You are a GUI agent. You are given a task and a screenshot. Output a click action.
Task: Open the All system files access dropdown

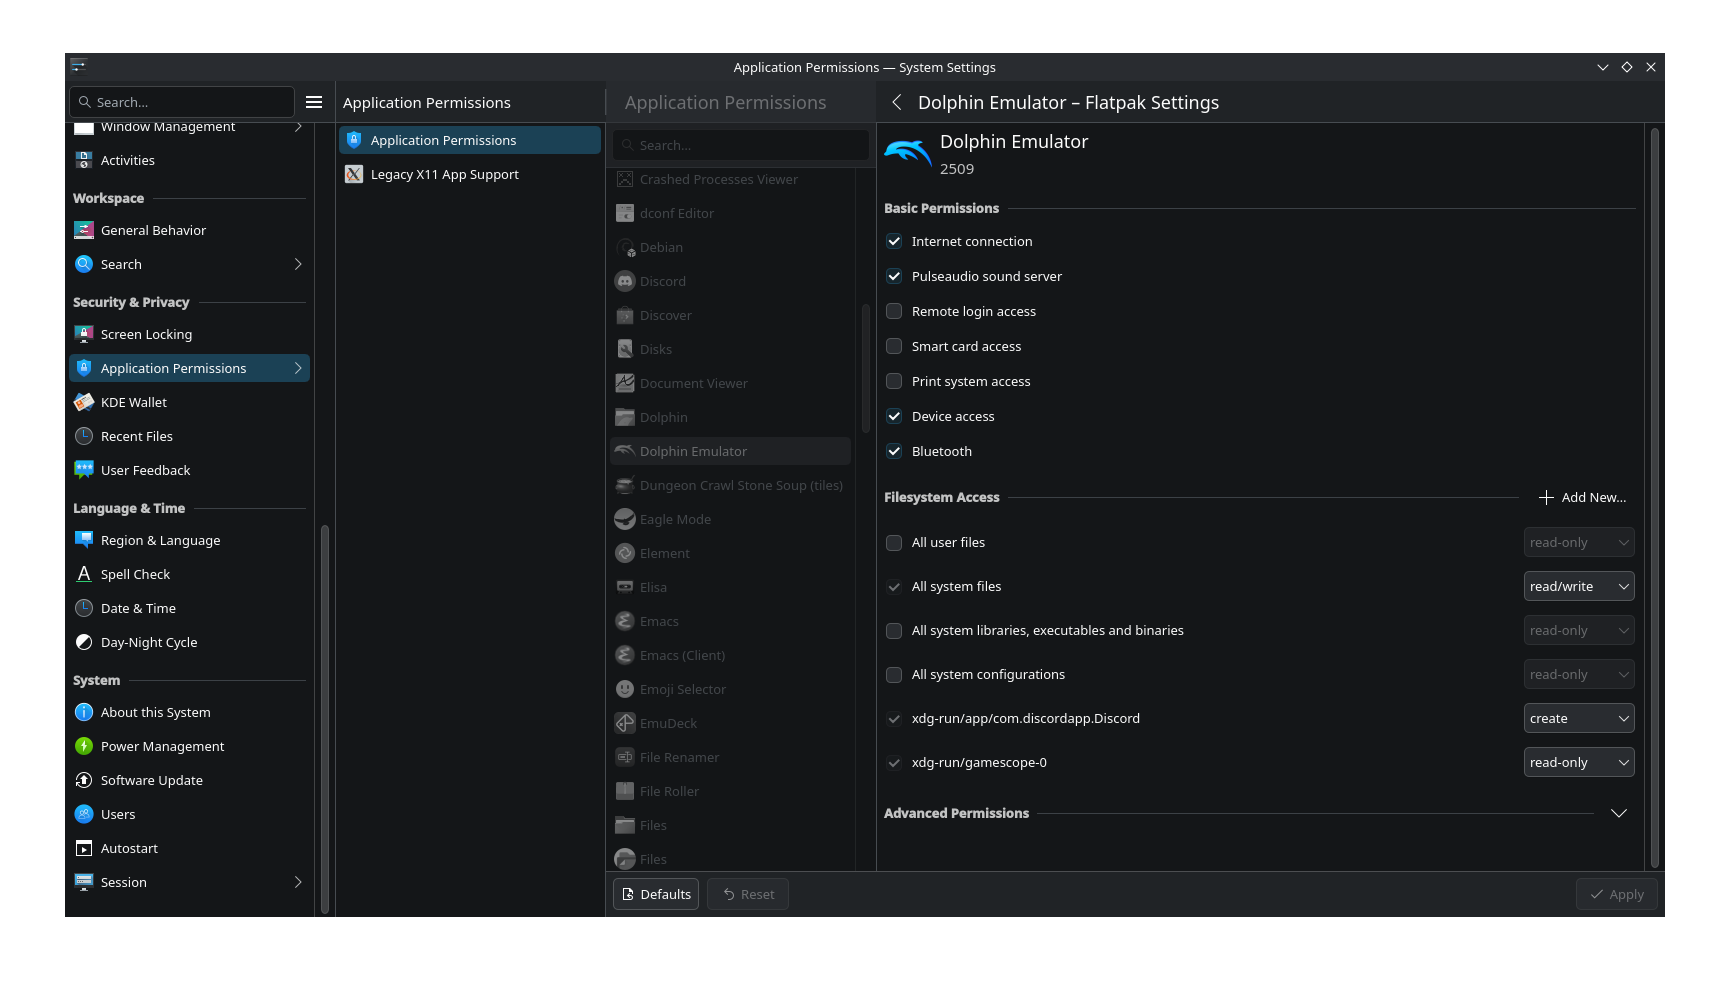[x=1578, y=586]
